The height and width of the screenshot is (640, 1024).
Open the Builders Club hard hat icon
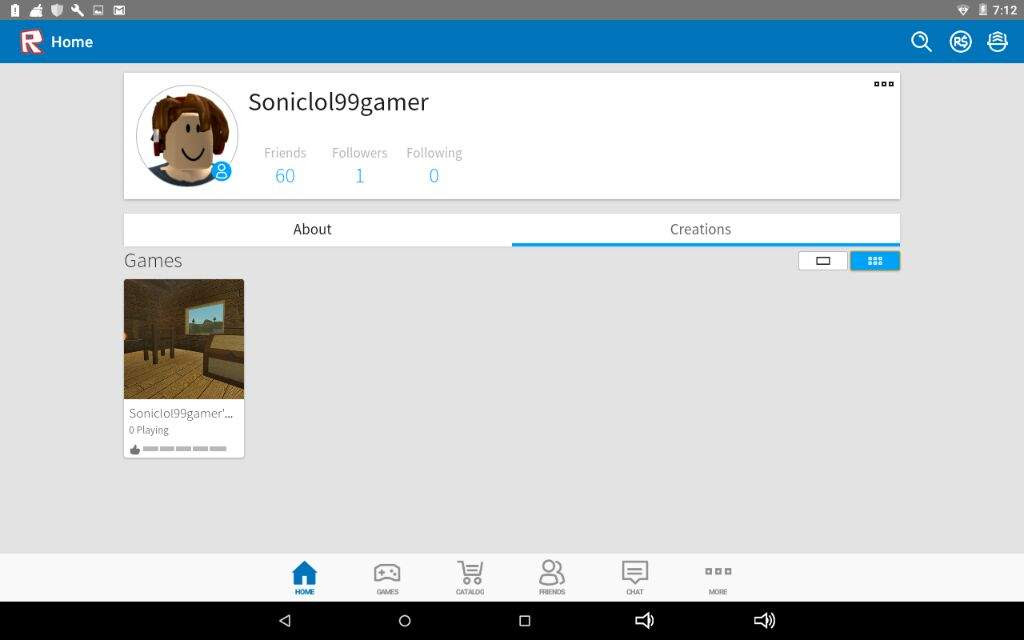[x=997, y=42]
